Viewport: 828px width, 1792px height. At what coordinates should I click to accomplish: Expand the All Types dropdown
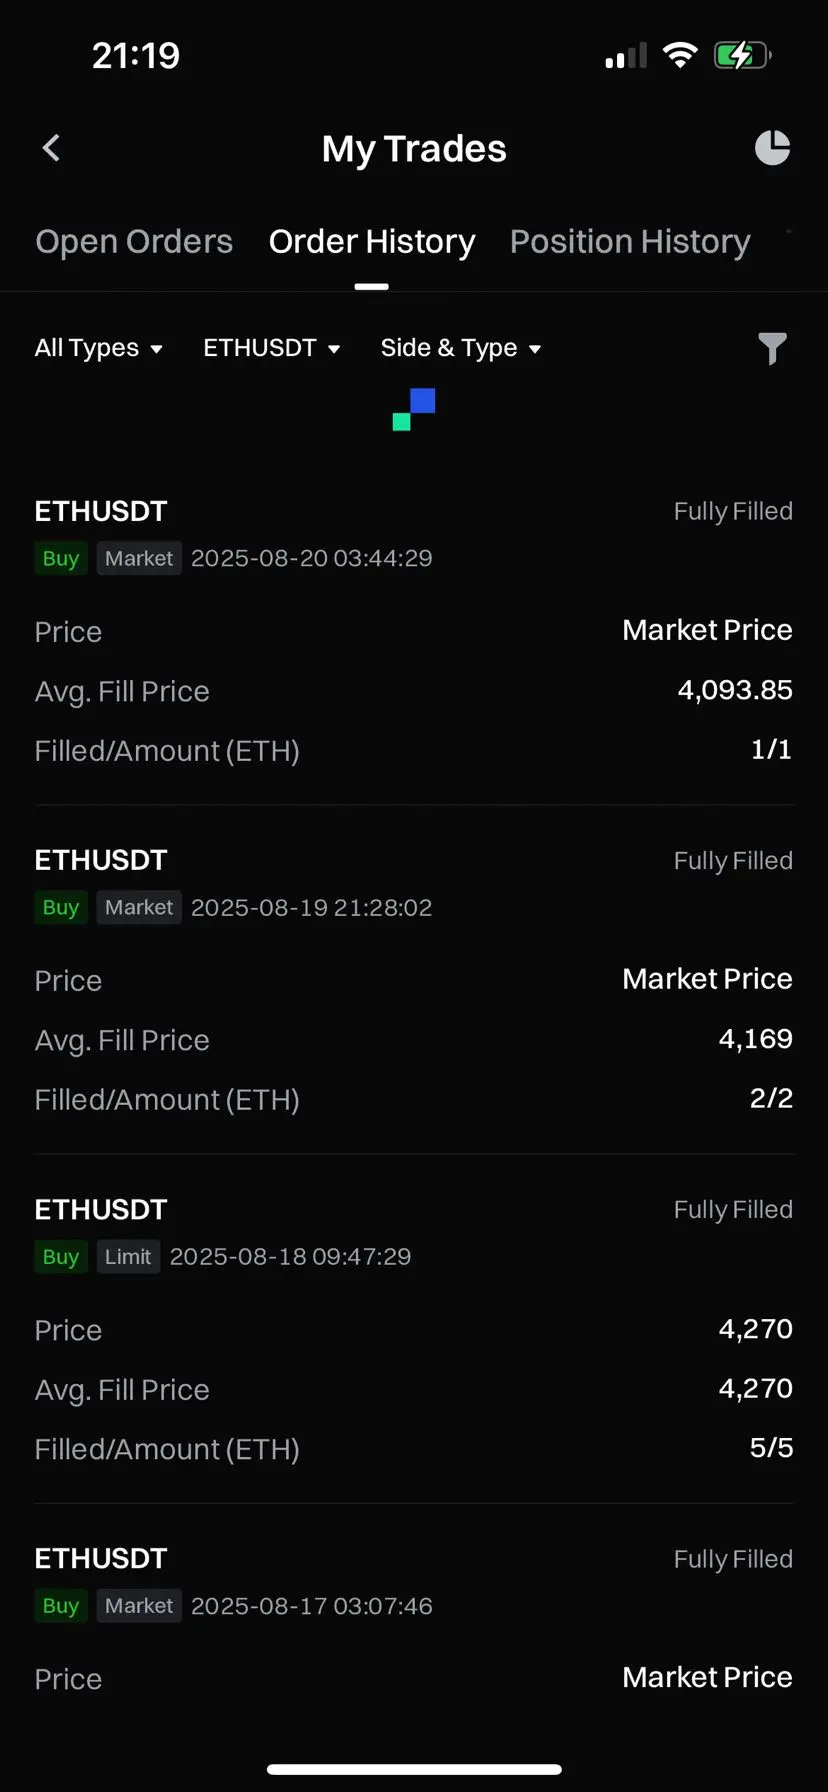coord(98,348)
